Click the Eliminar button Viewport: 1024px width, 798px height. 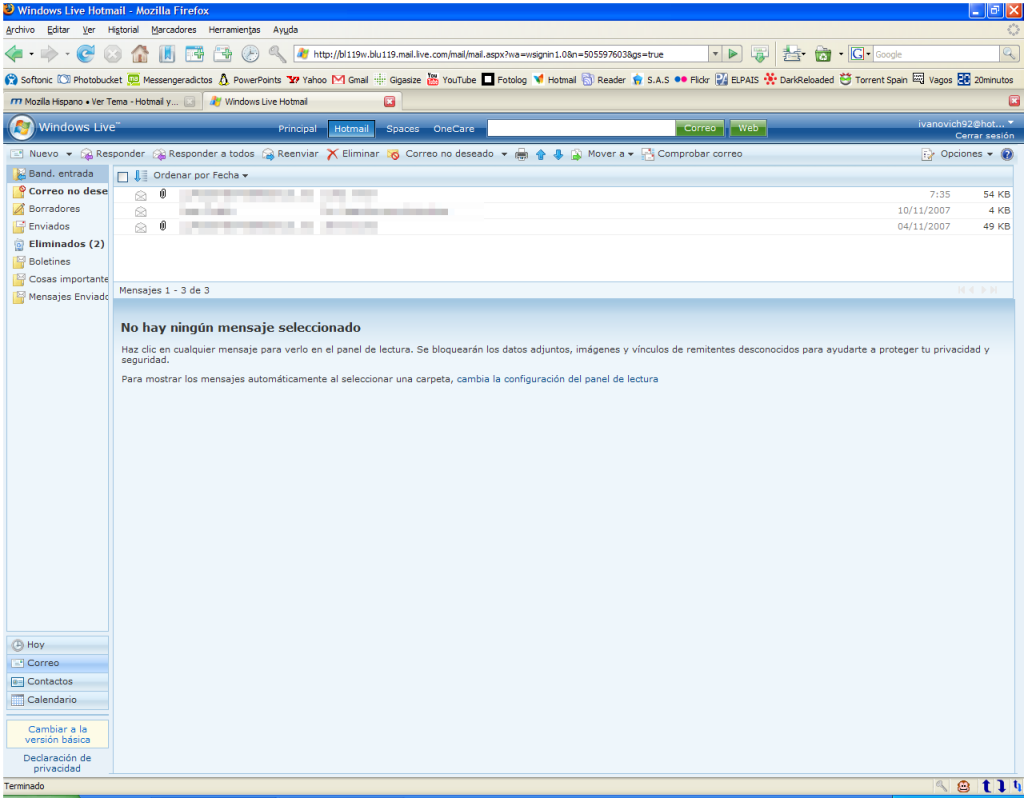point(353,154)
